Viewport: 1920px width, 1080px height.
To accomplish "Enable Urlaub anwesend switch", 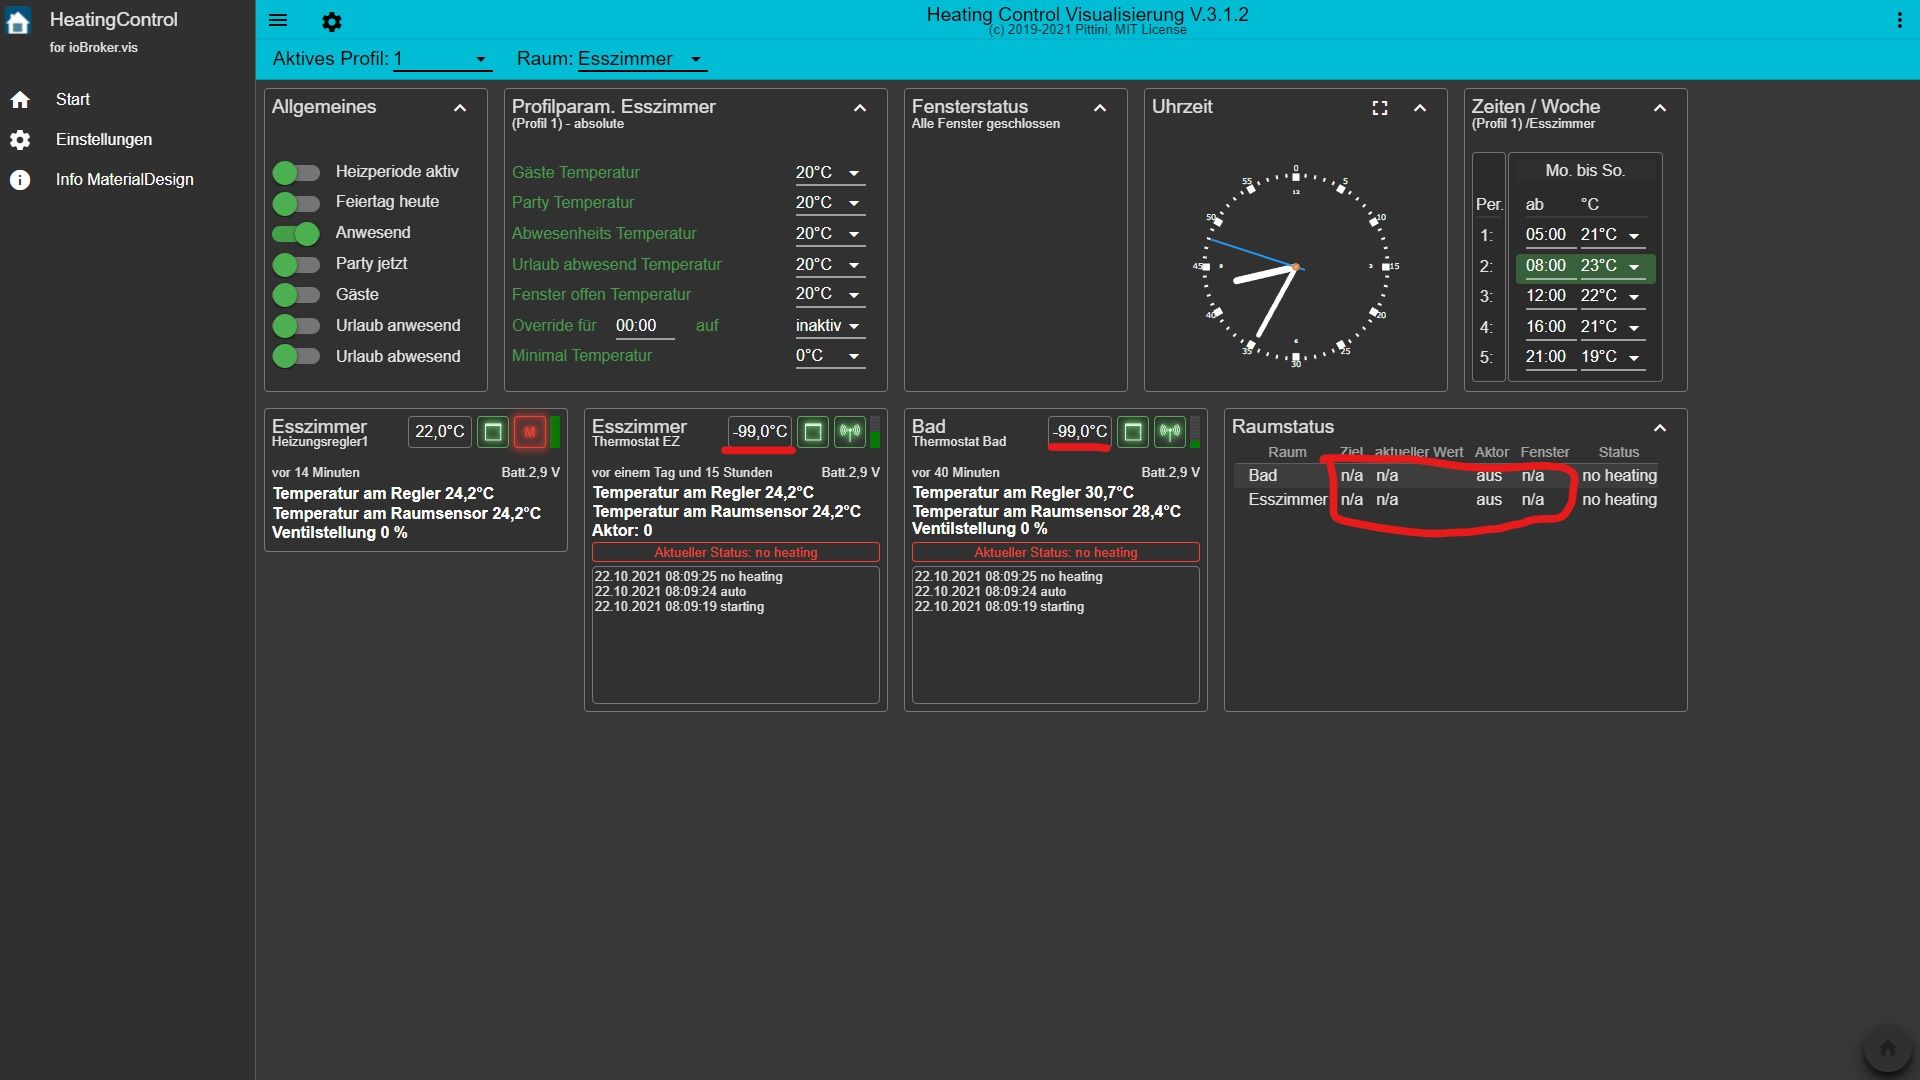I will pyautogui.click(x=296, y=326).
